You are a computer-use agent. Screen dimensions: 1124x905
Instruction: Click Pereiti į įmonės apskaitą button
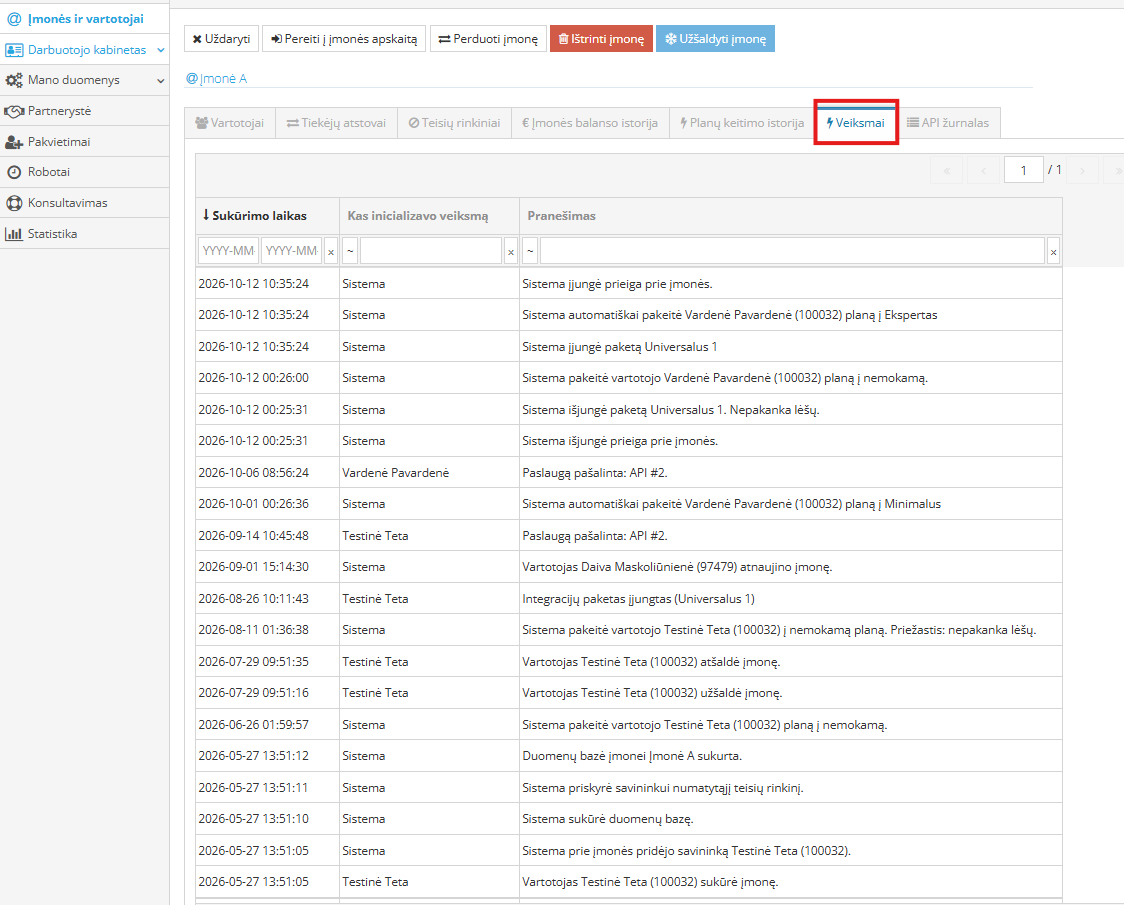344,39
